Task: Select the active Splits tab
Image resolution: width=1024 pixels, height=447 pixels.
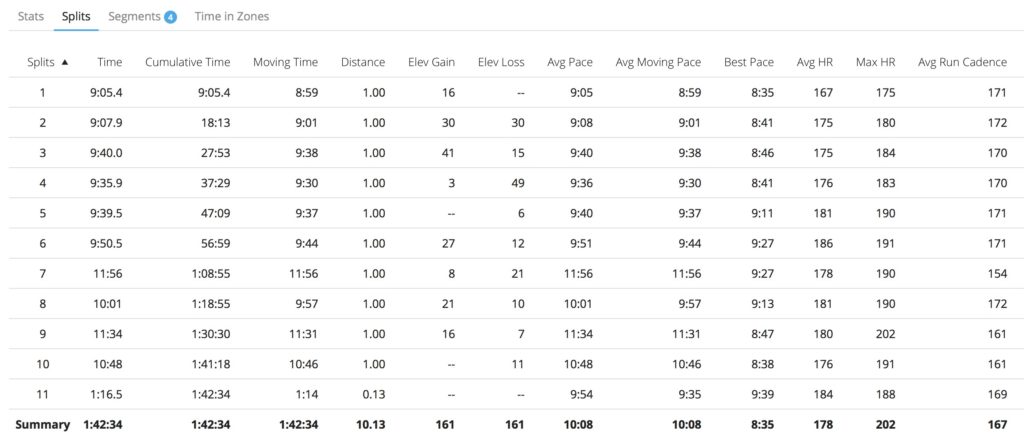Action: [x=75, y=16]
